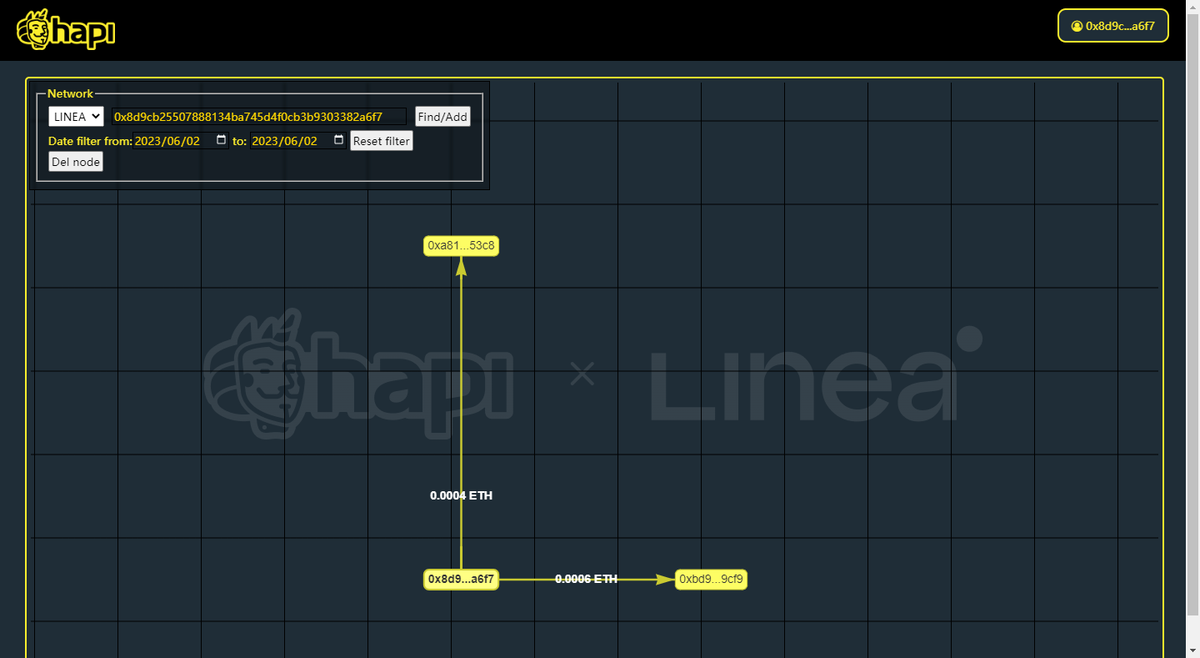Click the Find/Add button
The image size is (1200, 658).
point(442,117)
